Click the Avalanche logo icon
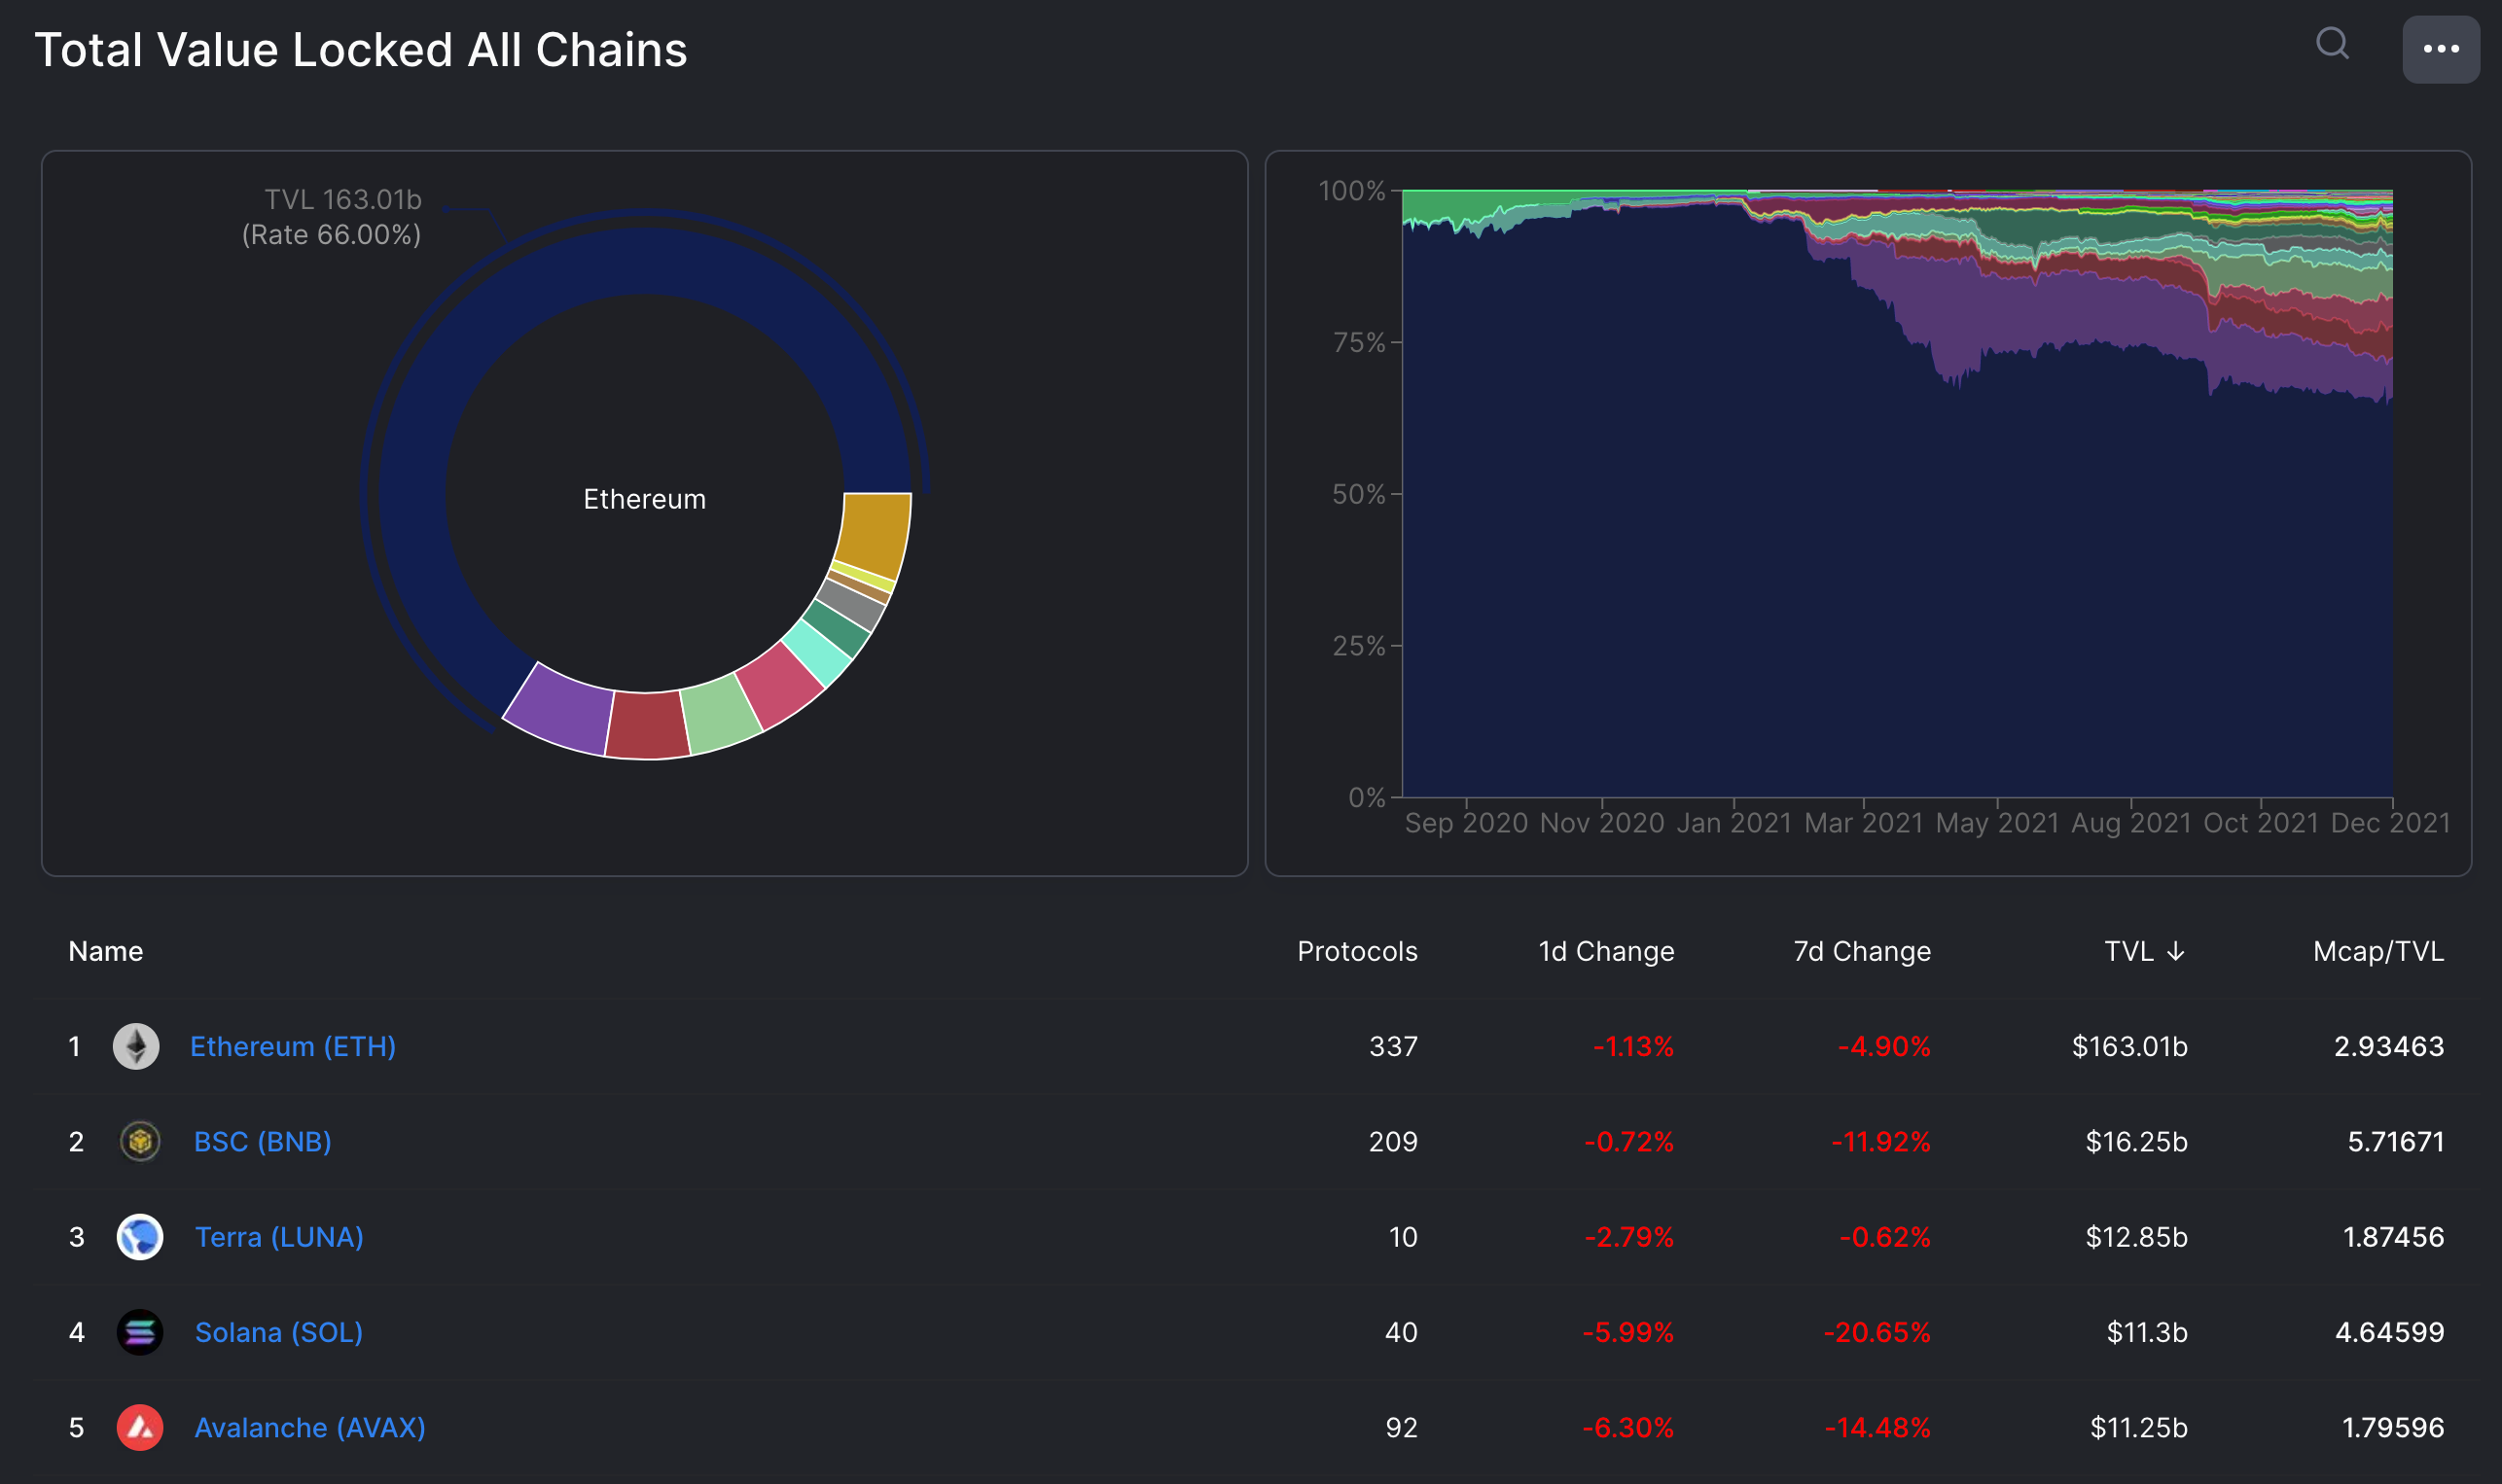 [140, 1427]
